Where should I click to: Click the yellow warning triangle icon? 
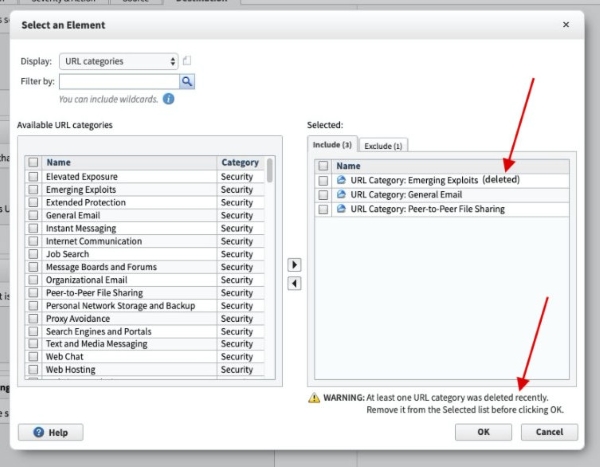[x=313, y=397]
